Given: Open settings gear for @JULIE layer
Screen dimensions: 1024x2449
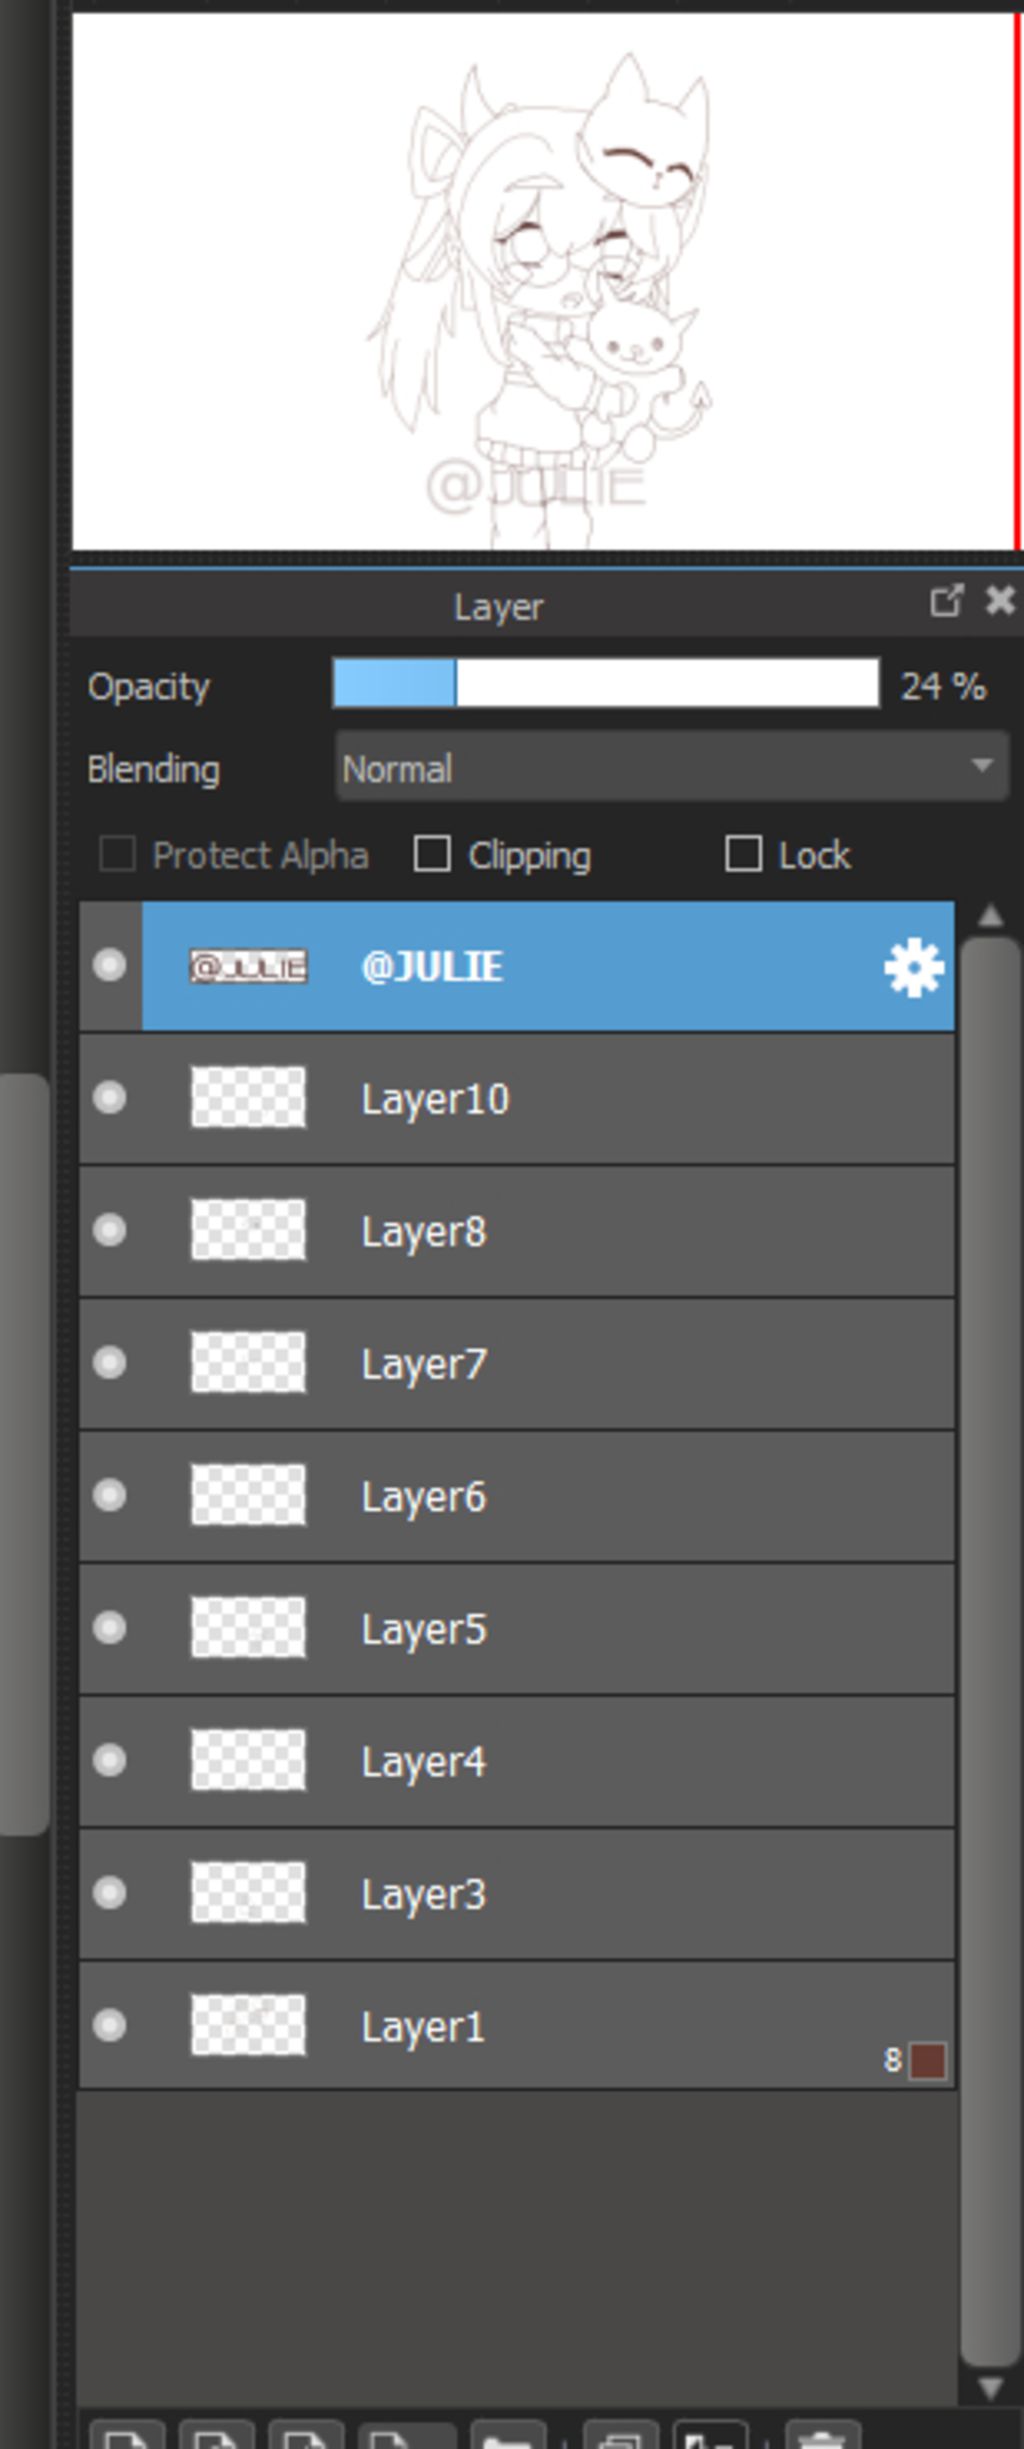Looking at the screenshot, I should 913,967.
